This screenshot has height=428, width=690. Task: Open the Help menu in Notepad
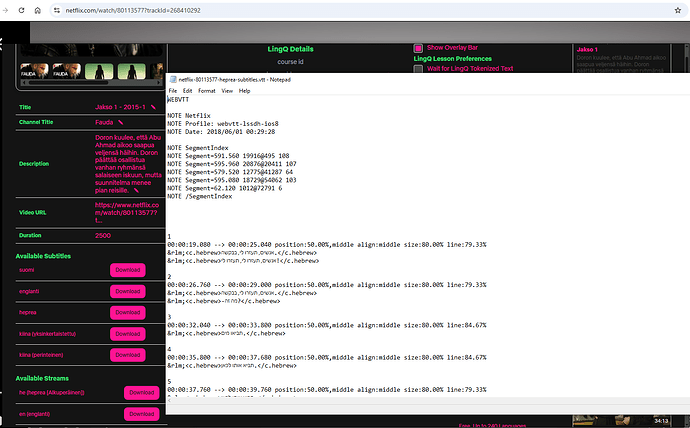244,91
